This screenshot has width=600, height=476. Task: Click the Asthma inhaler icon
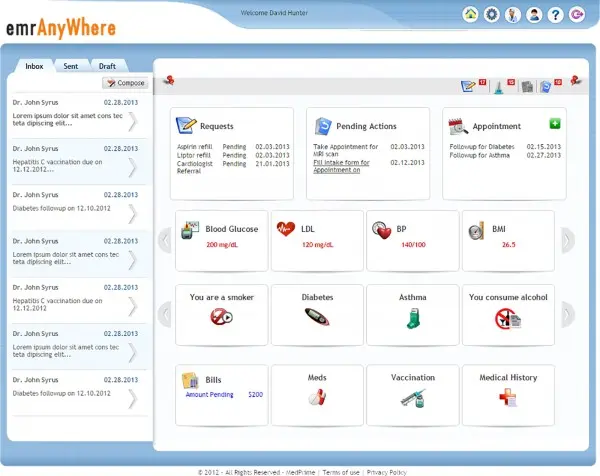[413, 319]
